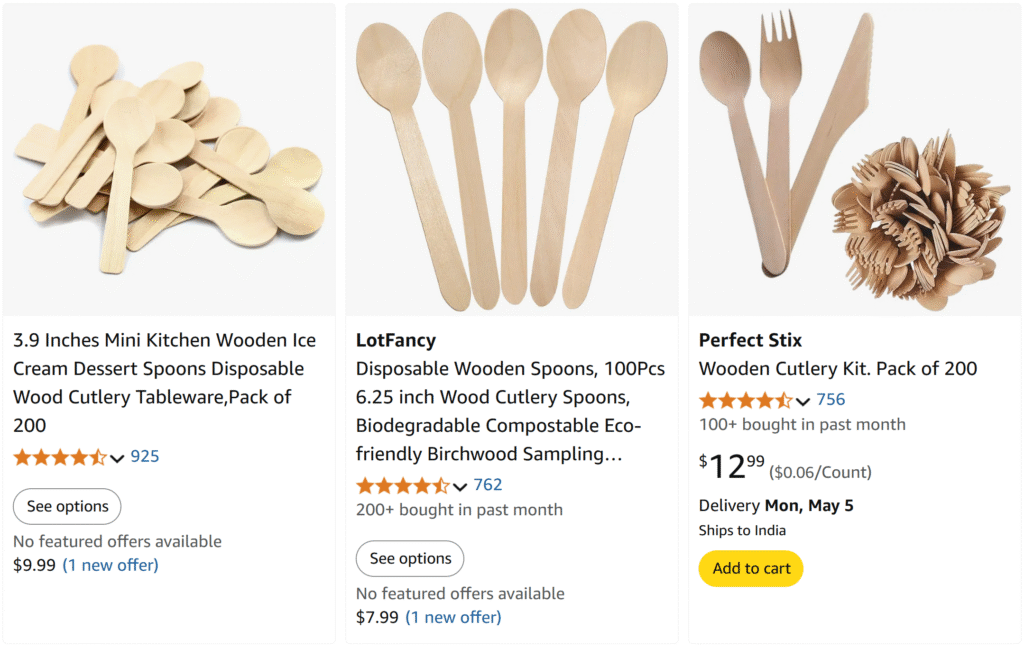Expand rating chevron next to 762 reviews
The image size is (1024, 648).
460,486
